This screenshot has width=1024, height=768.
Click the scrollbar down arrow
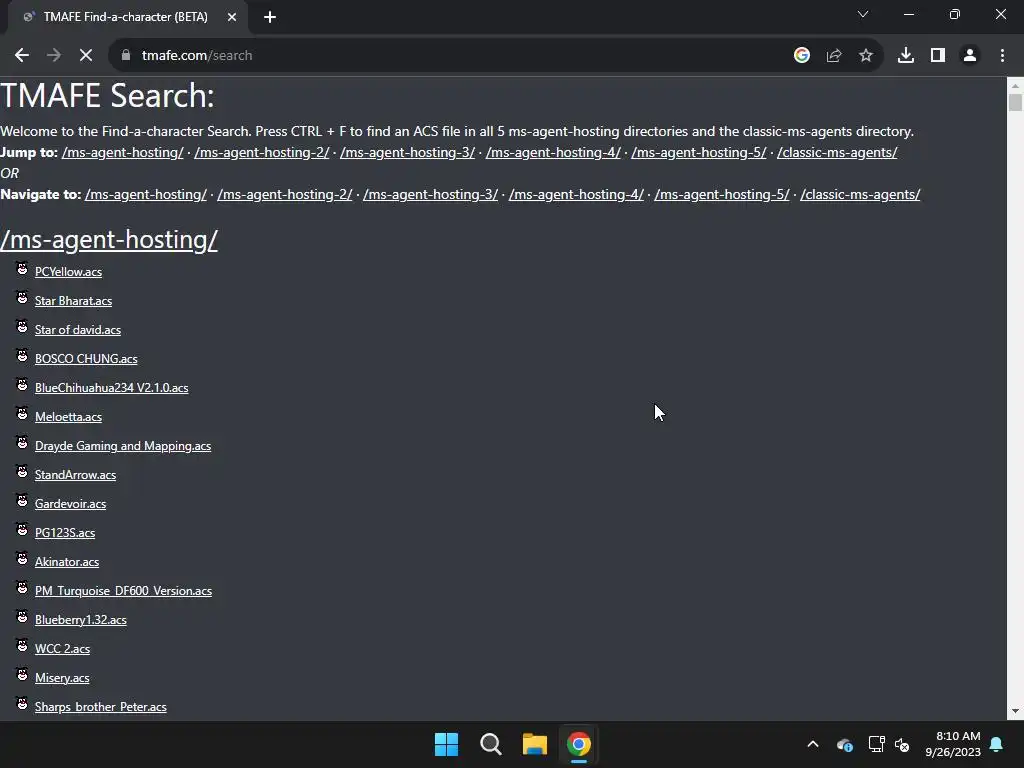click(x=1015, y=711)
